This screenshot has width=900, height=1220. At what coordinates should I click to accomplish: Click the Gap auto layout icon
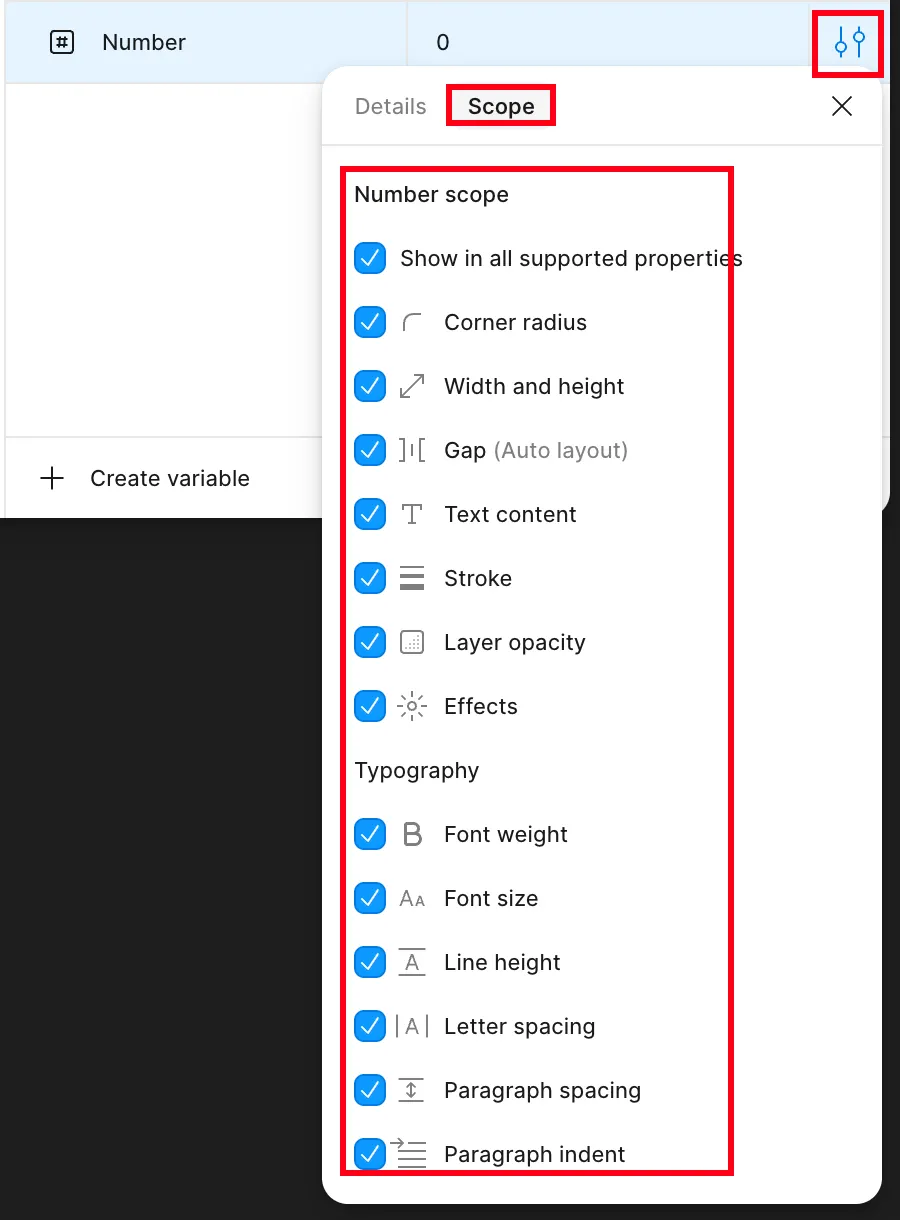click(411, 451)
